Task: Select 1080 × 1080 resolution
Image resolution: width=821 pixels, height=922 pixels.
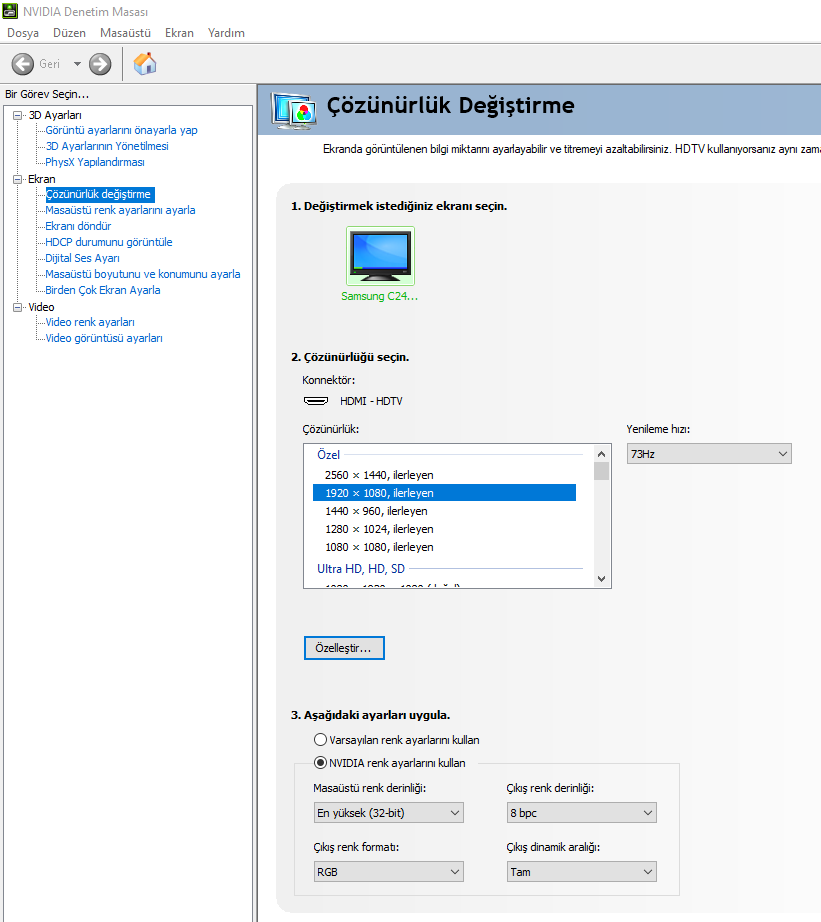Action: tap(444, 547)
